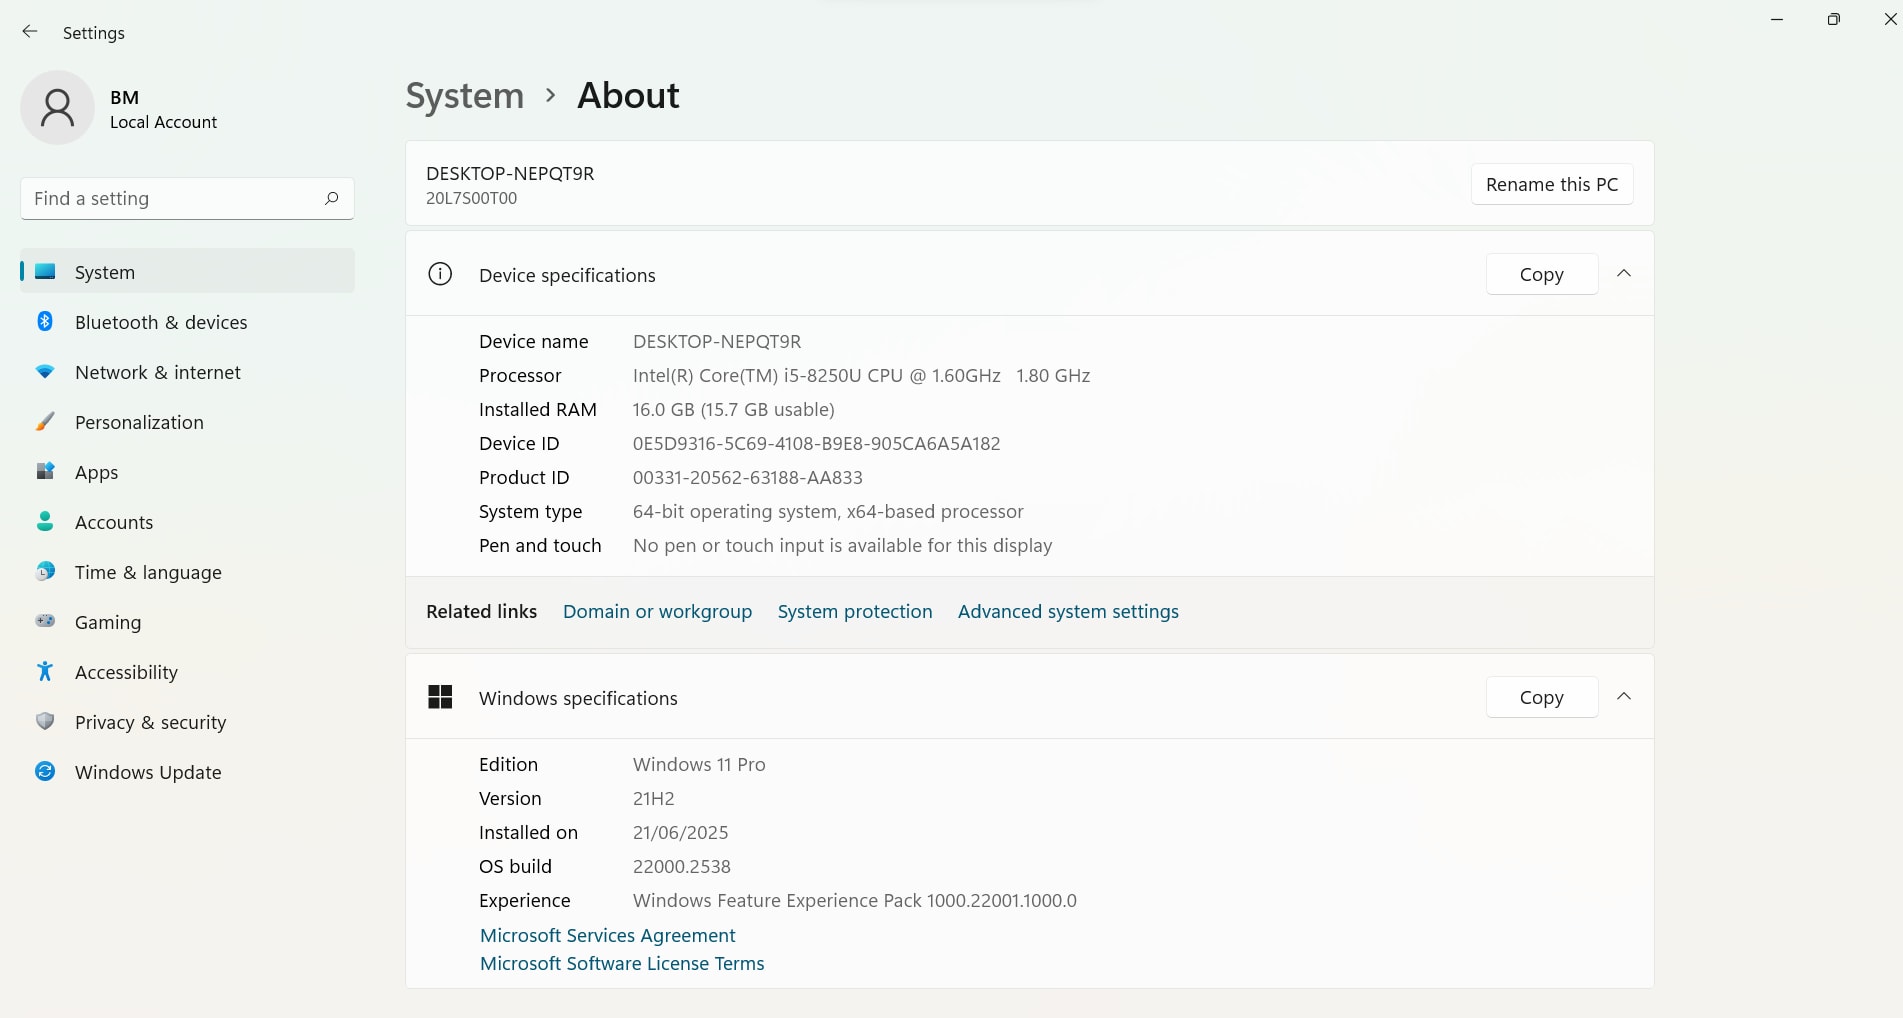The image size is (1903, 1018).
Task: Click the Windows logo icon beside Windows specifications
Action: coord(440,697)
